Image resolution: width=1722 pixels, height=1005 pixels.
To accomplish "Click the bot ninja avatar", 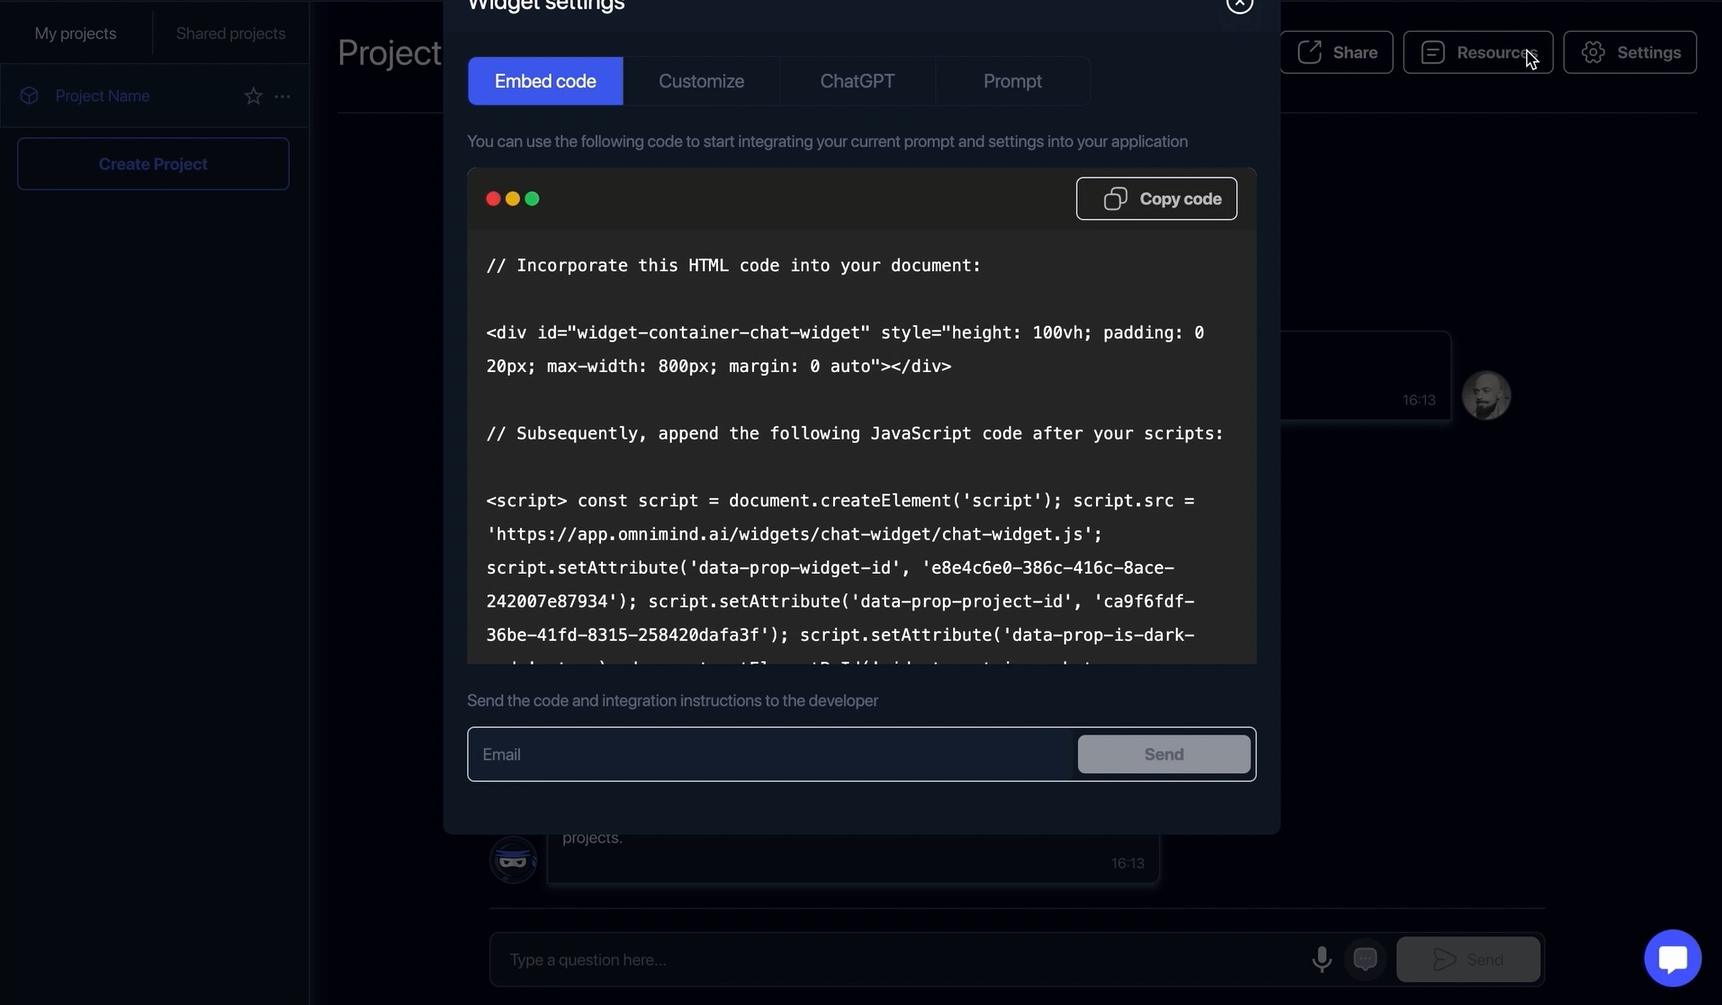I will (513, 859).
